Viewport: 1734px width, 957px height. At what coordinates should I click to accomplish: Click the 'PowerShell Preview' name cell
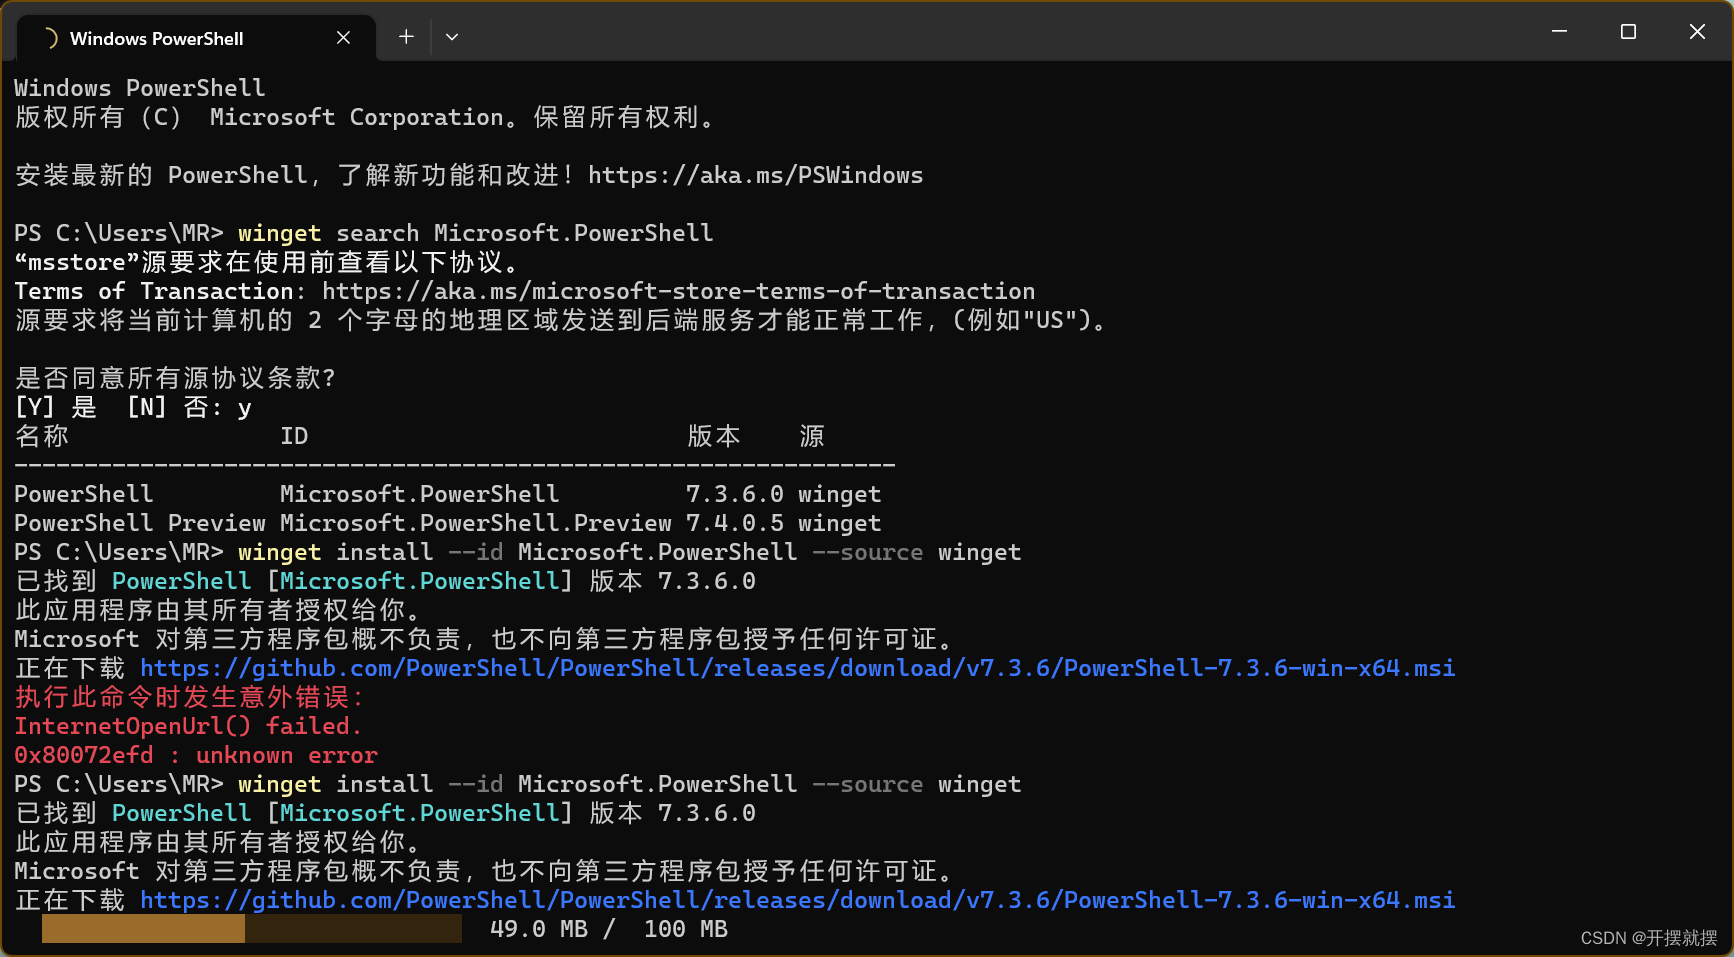pyautogui.click(x=140, y=523)
